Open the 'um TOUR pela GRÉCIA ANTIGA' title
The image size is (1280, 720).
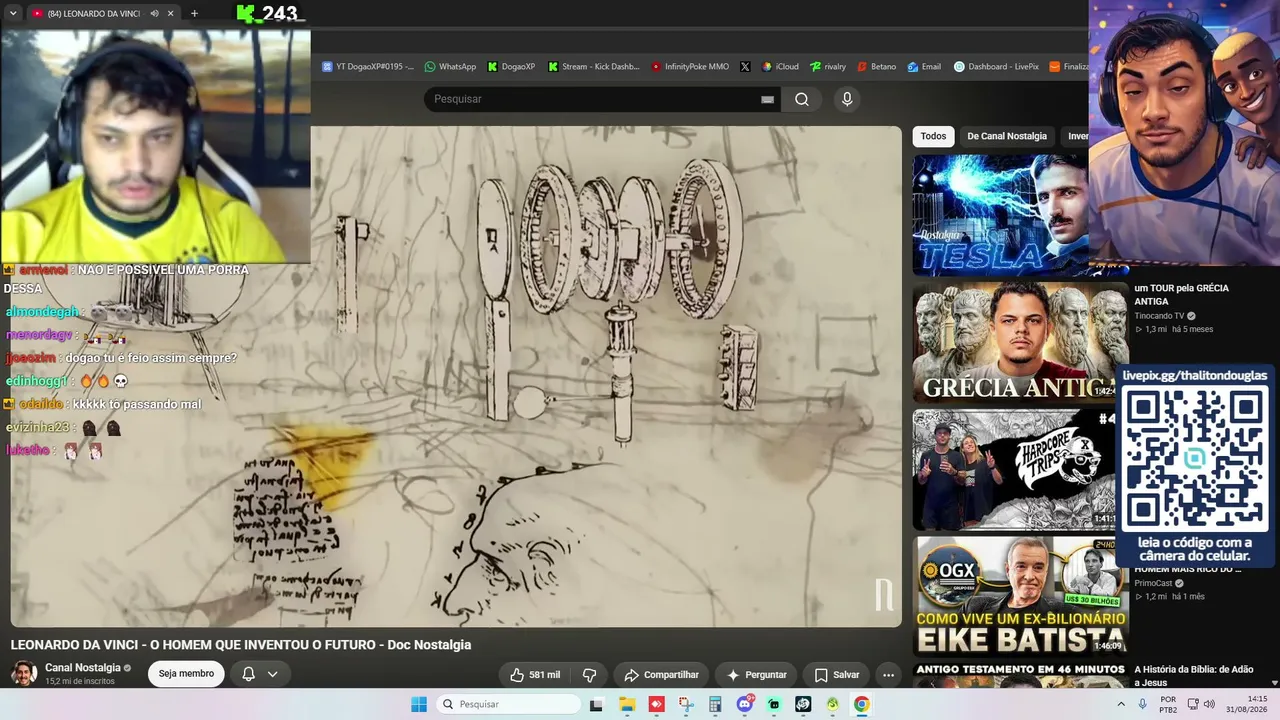1181,294
